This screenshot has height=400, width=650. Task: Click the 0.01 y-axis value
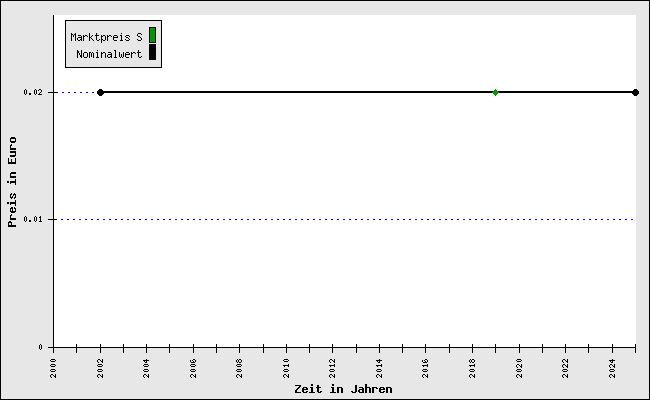click(x=33, y=219)
